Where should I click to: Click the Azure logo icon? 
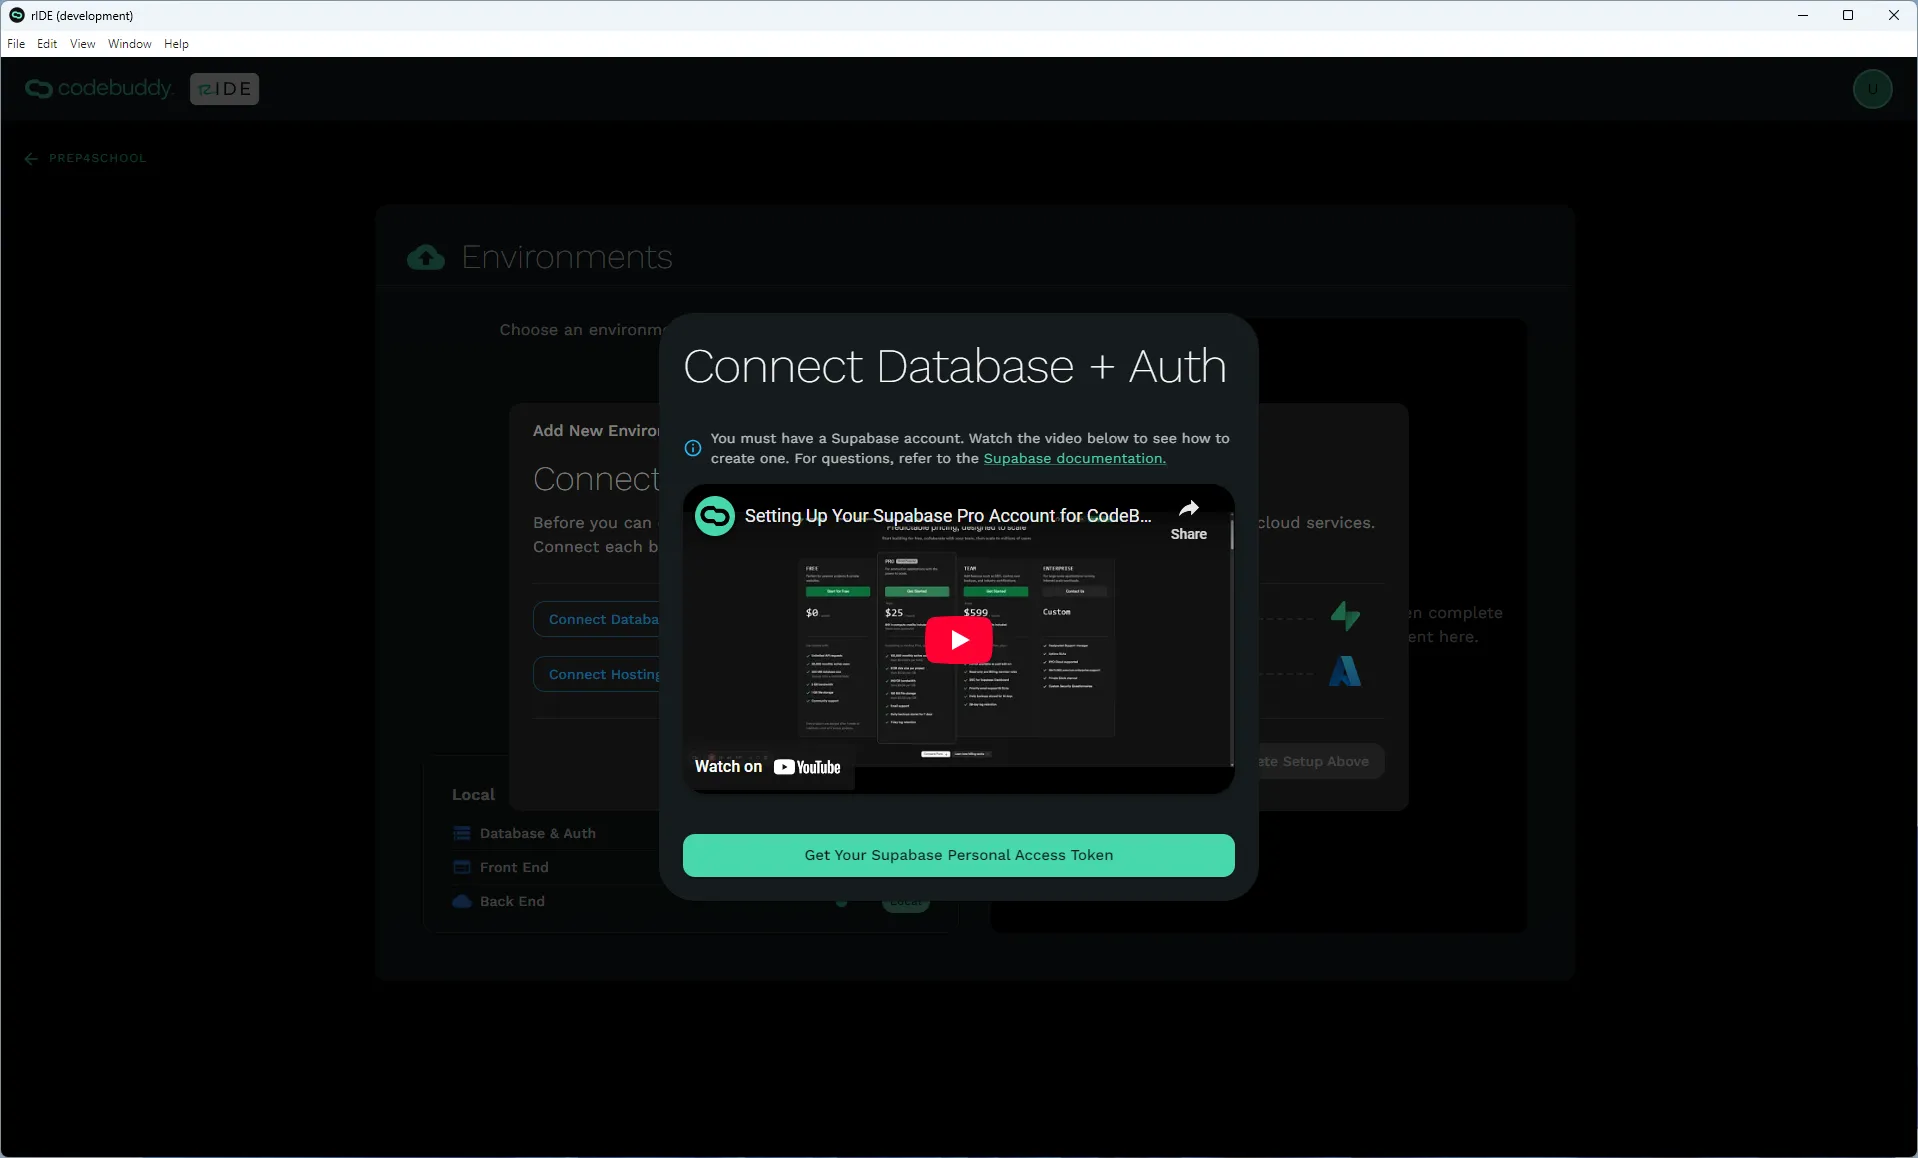pyautogui.click(x=1345, y=672)
